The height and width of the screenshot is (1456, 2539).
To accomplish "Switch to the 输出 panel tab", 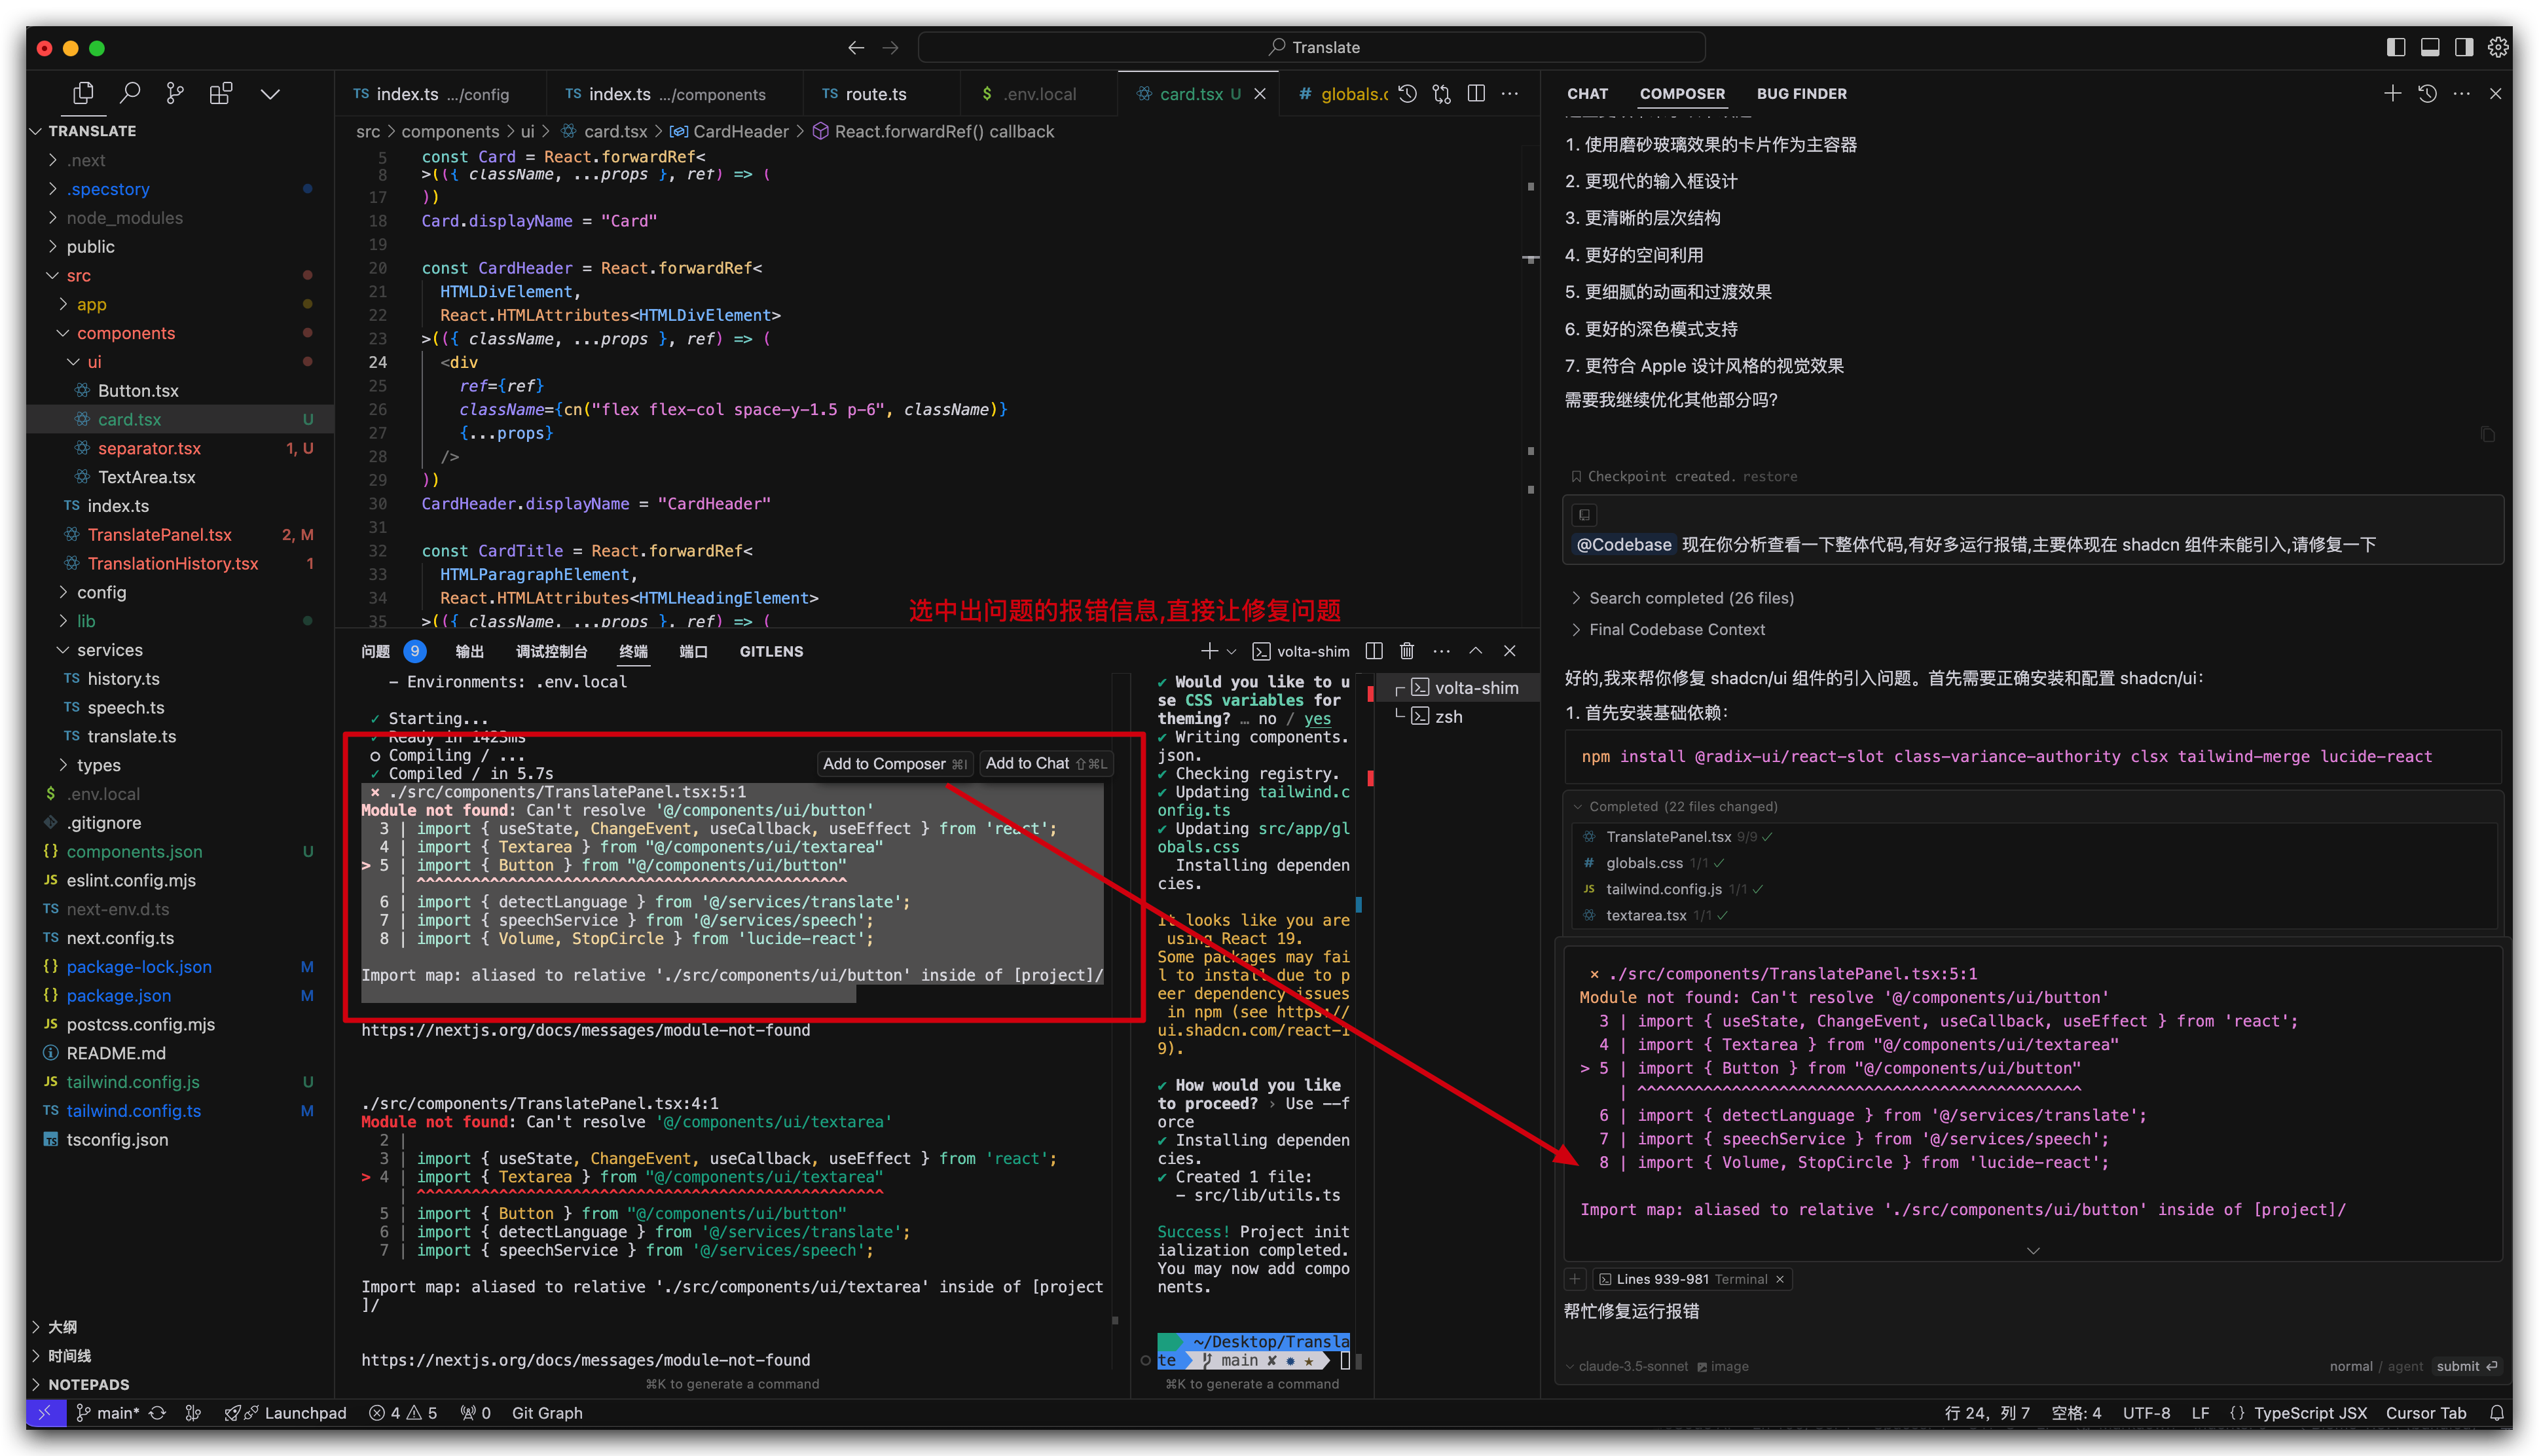I will point(469,651).
